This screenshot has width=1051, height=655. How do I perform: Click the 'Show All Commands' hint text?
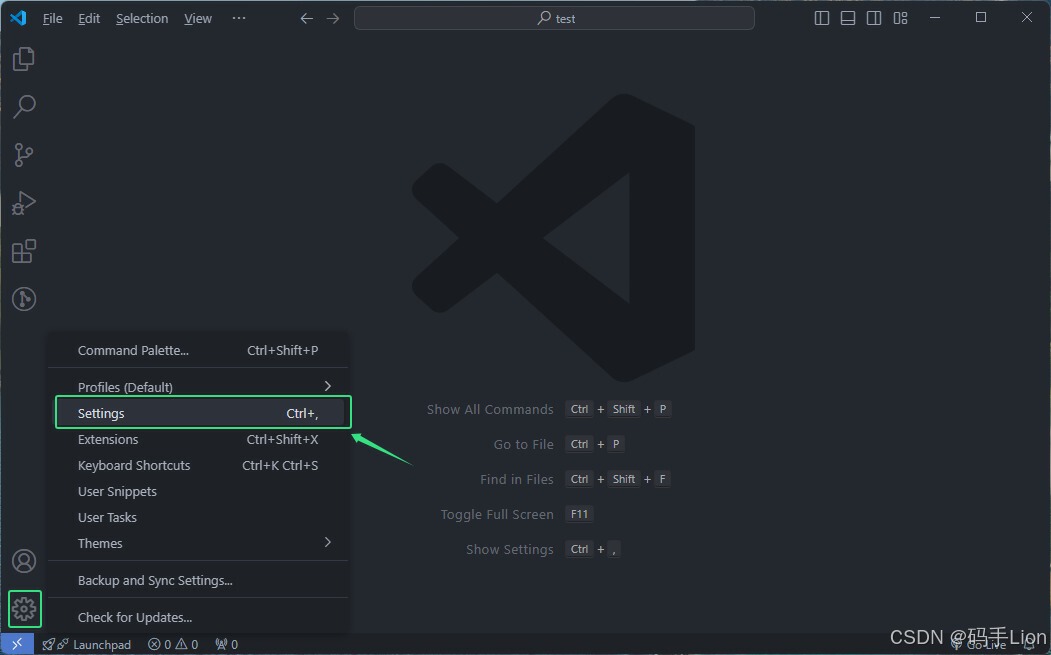click(490, 410)
